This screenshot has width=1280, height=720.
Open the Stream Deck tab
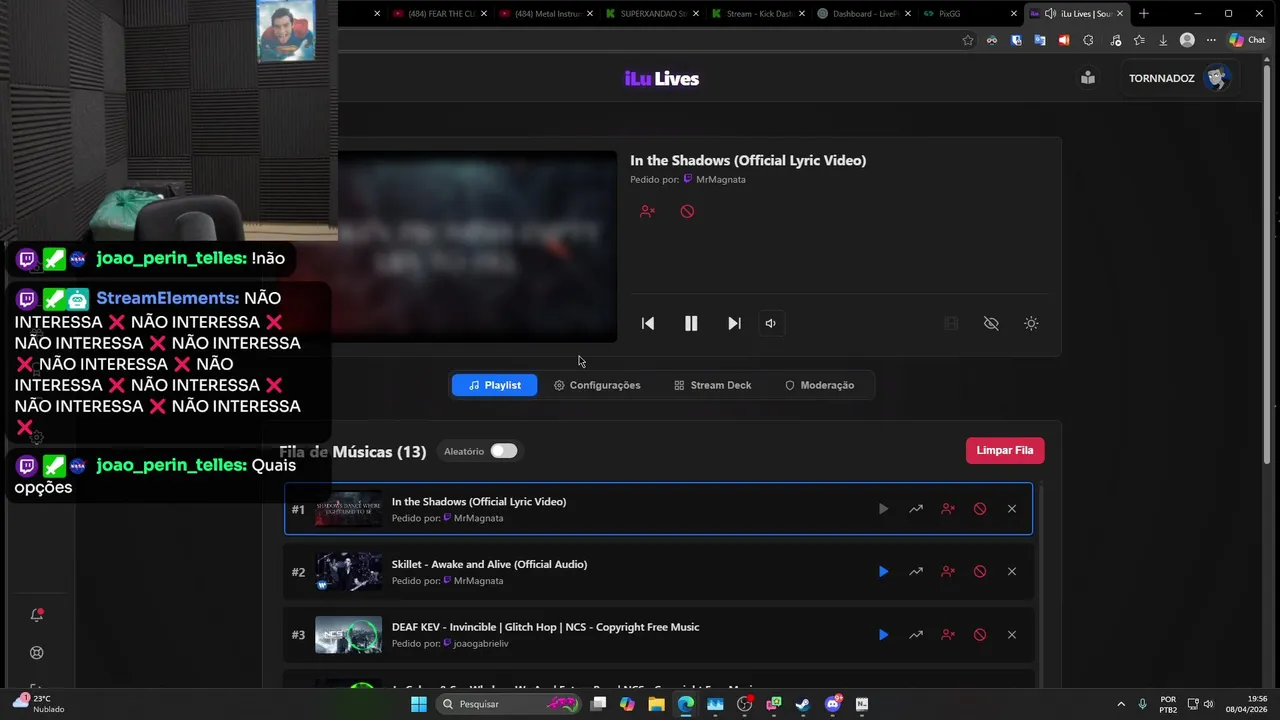[x=712, y=385]
